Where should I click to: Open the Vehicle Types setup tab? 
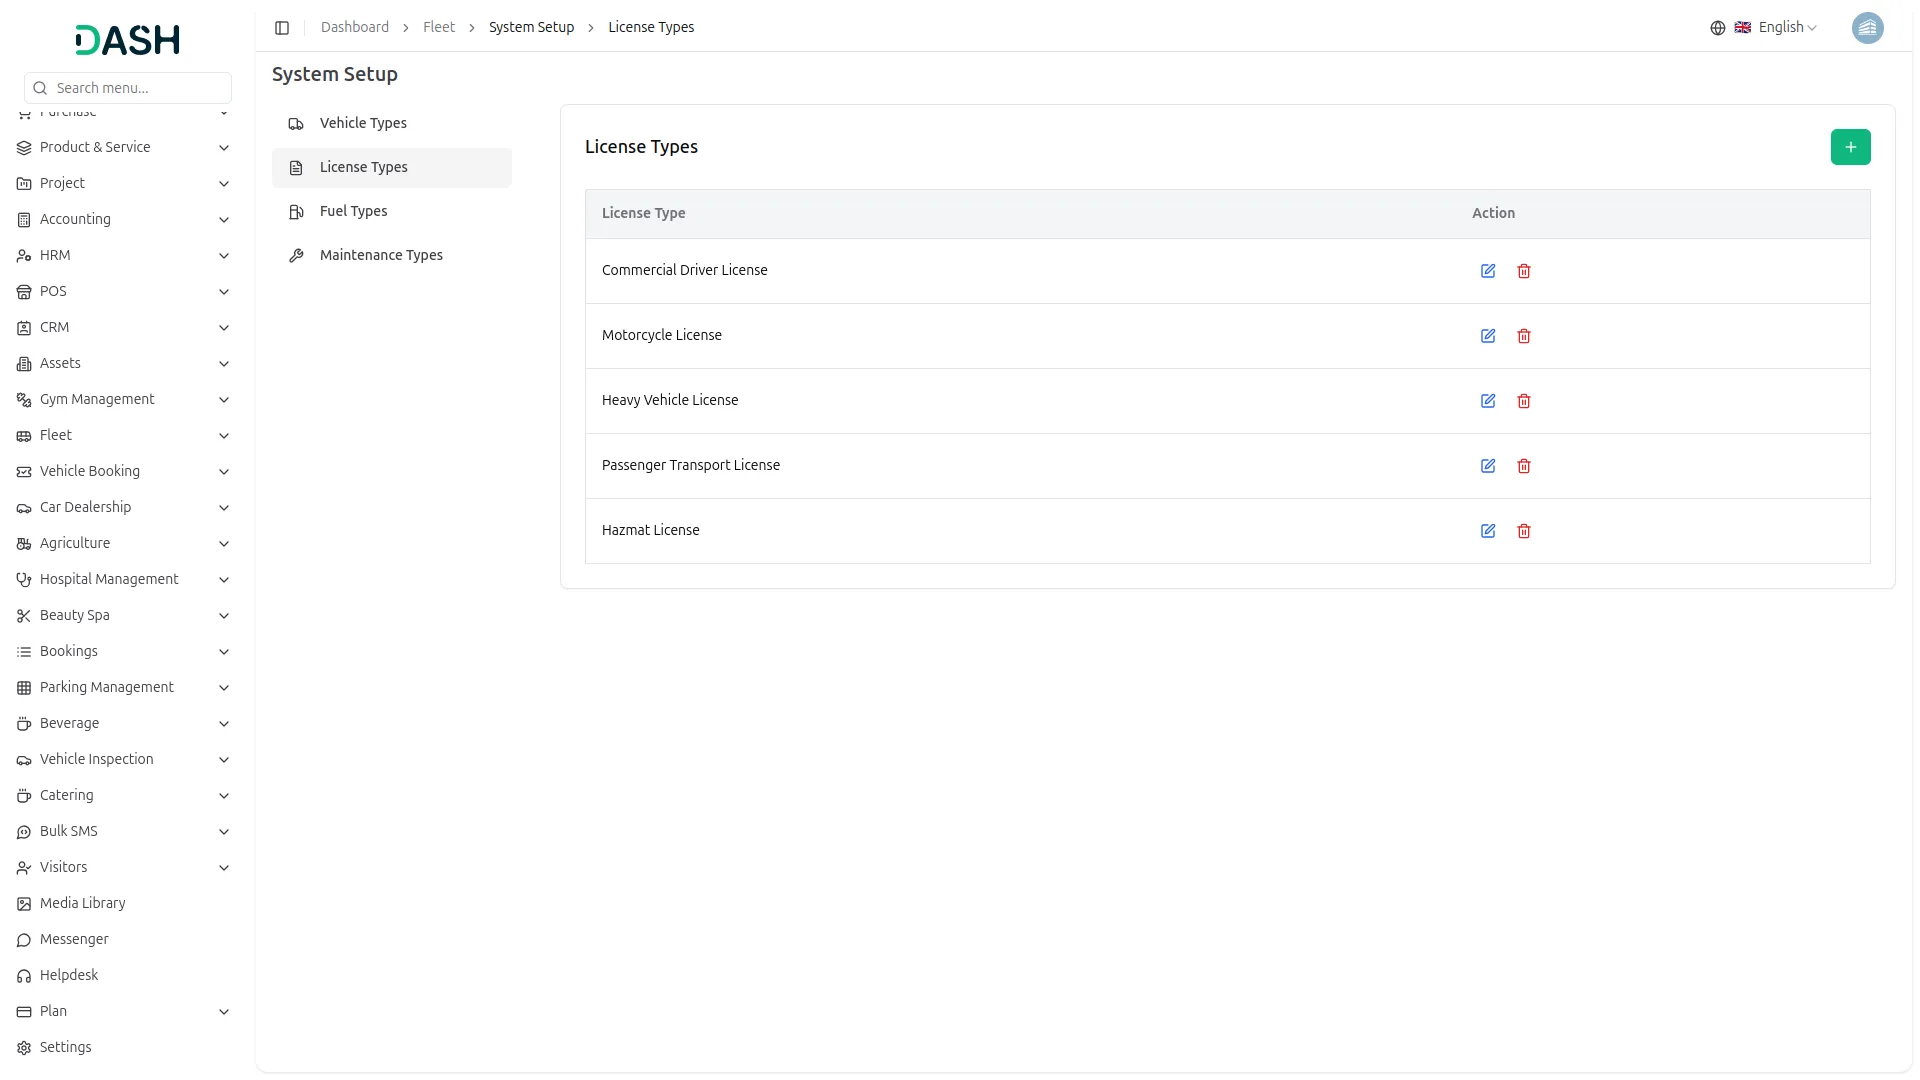coord(391,124)
